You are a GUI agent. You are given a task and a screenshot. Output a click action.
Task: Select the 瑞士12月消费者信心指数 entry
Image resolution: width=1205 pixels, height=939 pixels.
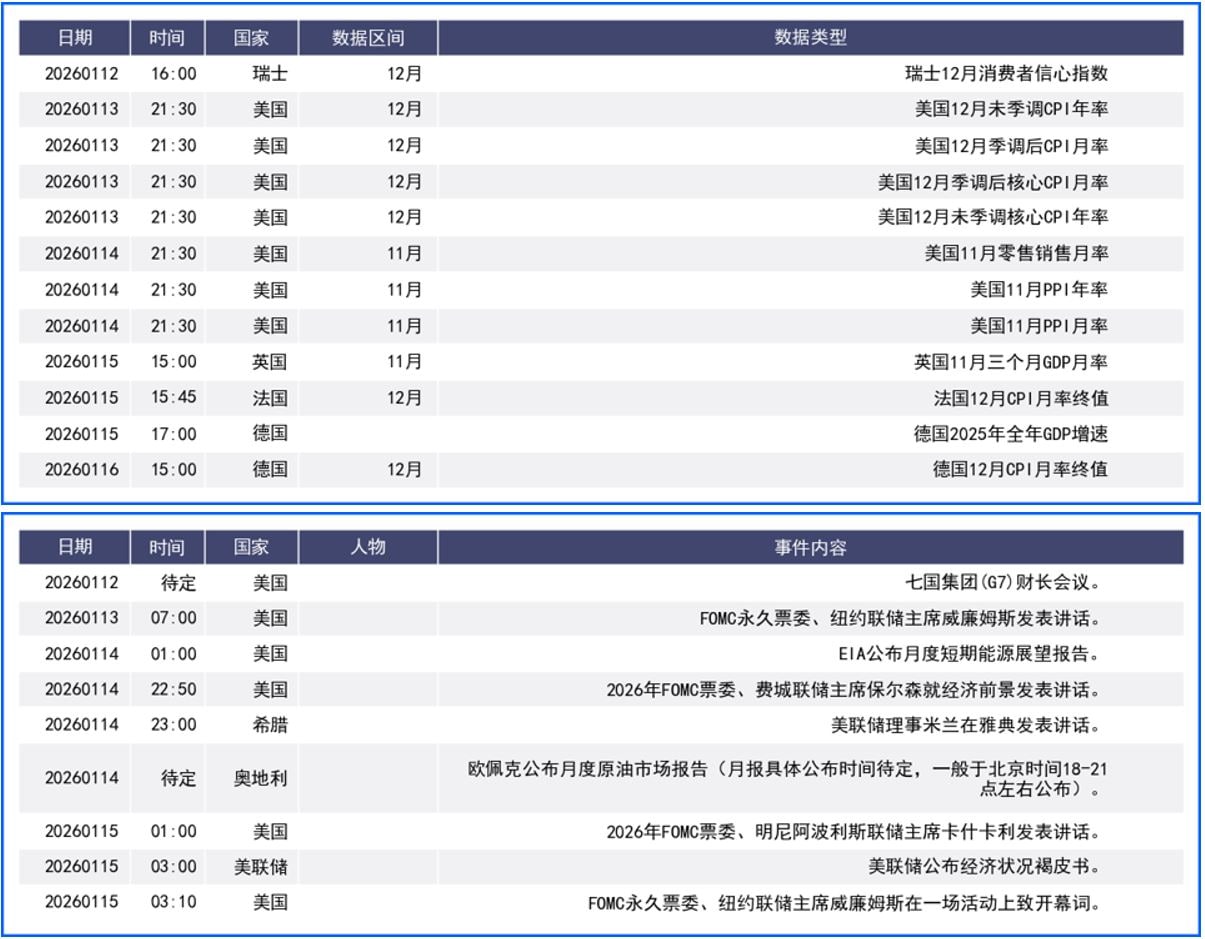pos(1006,73)
